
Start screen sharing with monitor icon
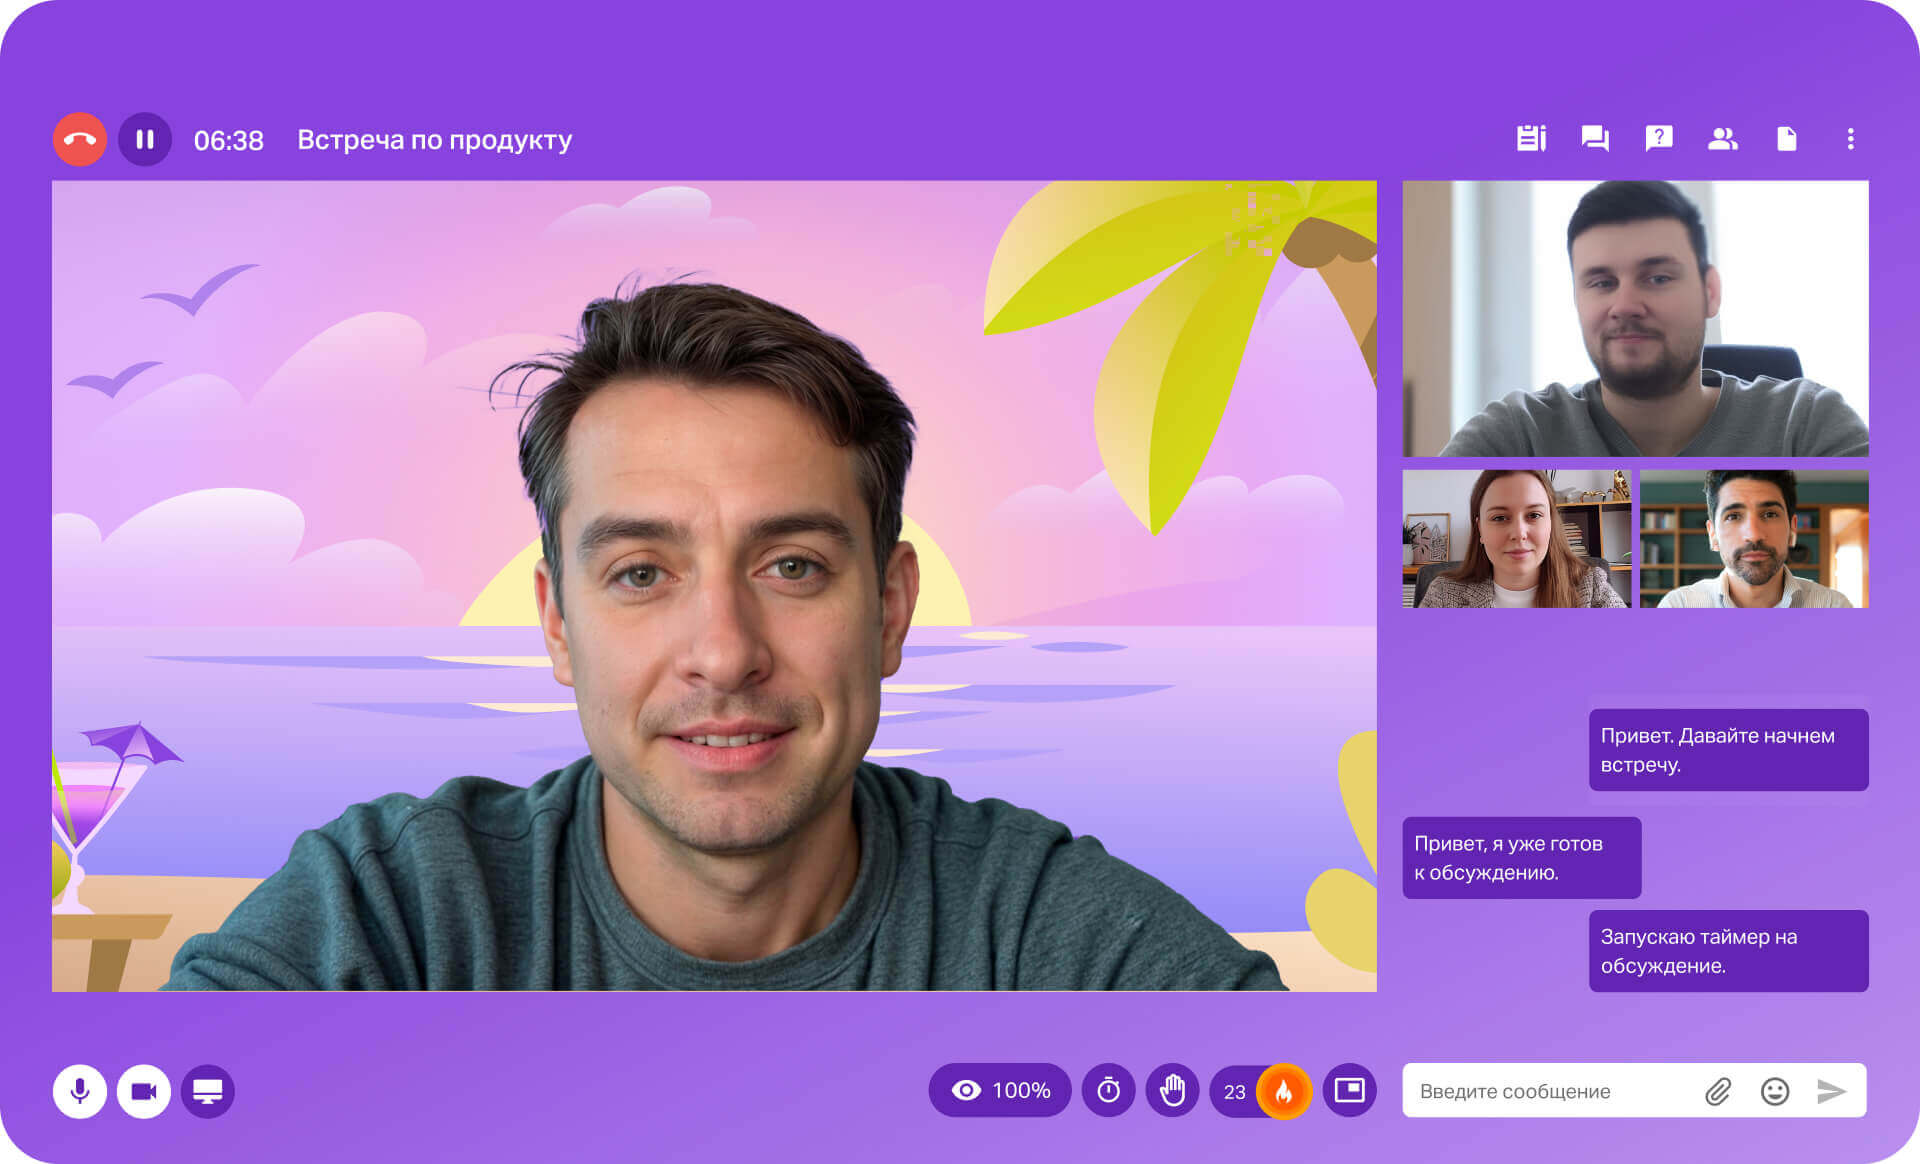pyautogui.click(x=208, y=1091)
